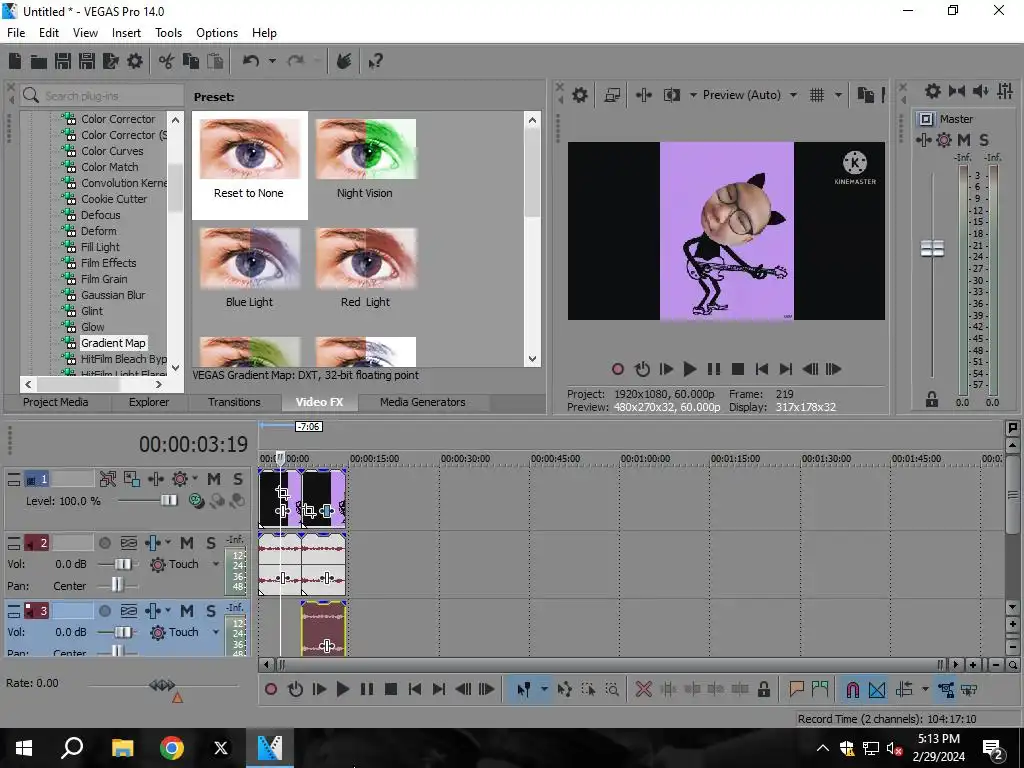Go to end in timeline transport
The height and width of the screenshot is (768, 1024).
438,690
